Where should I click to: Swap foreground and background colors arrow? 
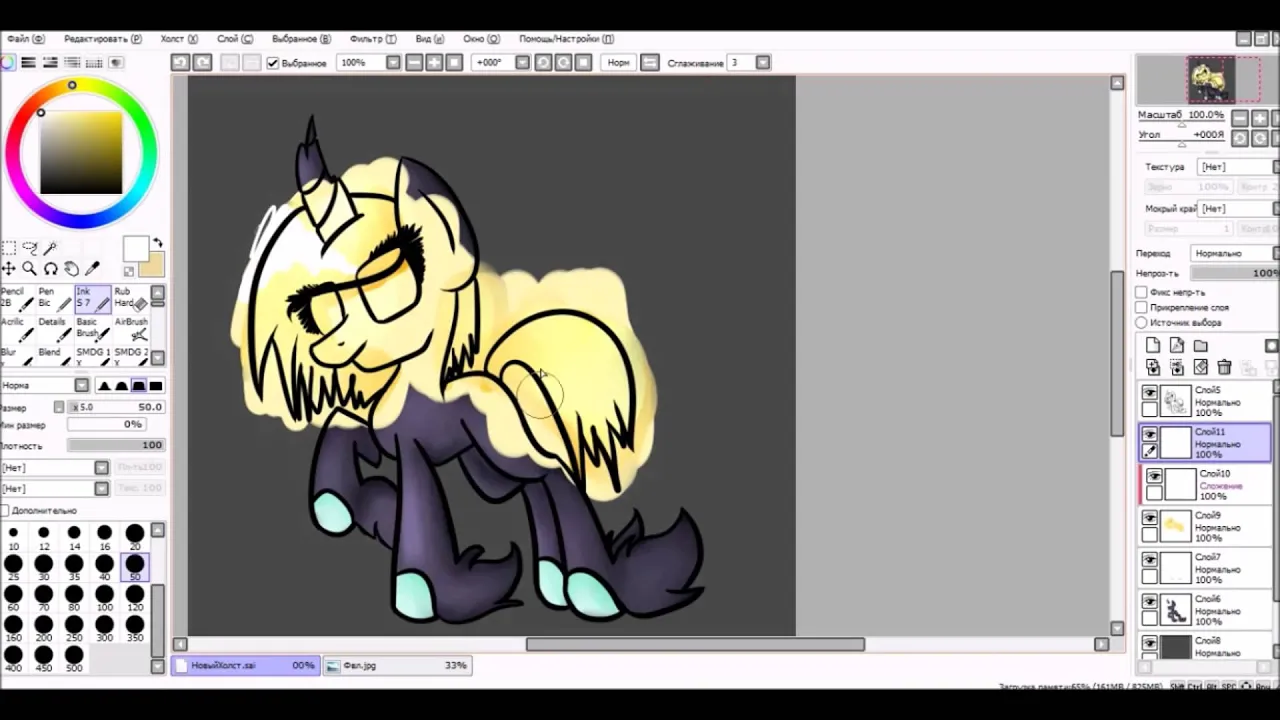click(157, 244)
